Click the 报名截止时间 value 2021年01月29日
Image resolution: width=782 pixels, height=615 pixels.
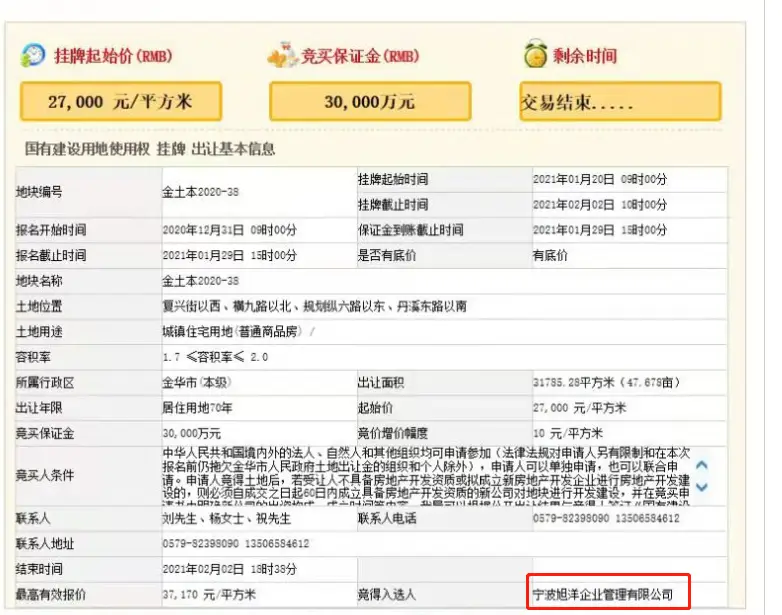pyautogui.click(x=229, y=255)
